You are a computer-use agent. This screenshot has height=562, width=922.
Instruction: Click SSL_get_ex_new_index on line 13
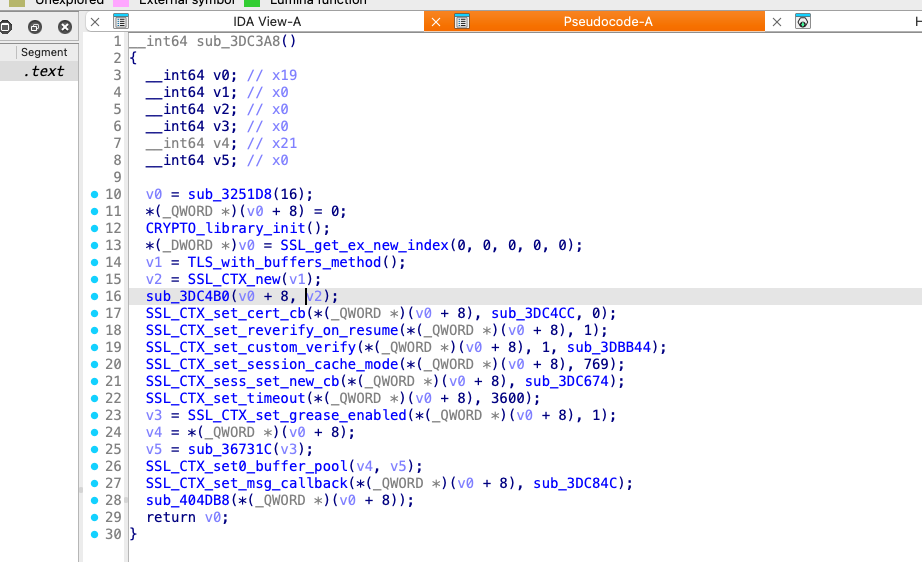[x=365, y=245]
